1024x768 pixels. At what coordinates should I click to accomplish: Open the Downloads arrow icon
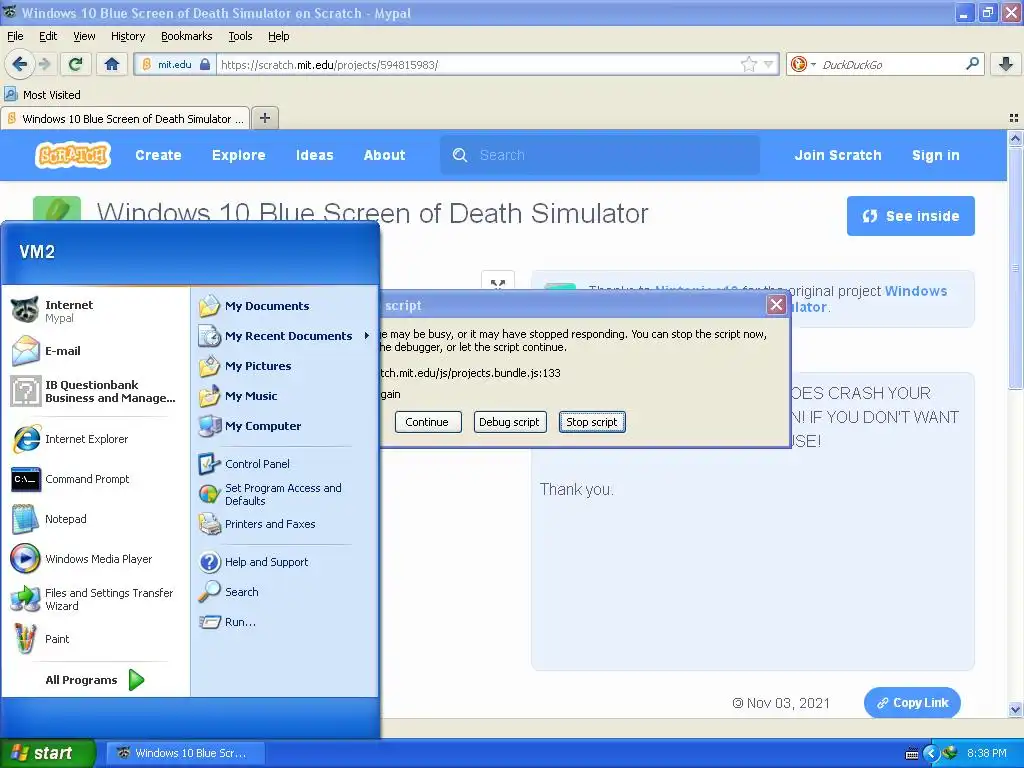(1006, 64)
